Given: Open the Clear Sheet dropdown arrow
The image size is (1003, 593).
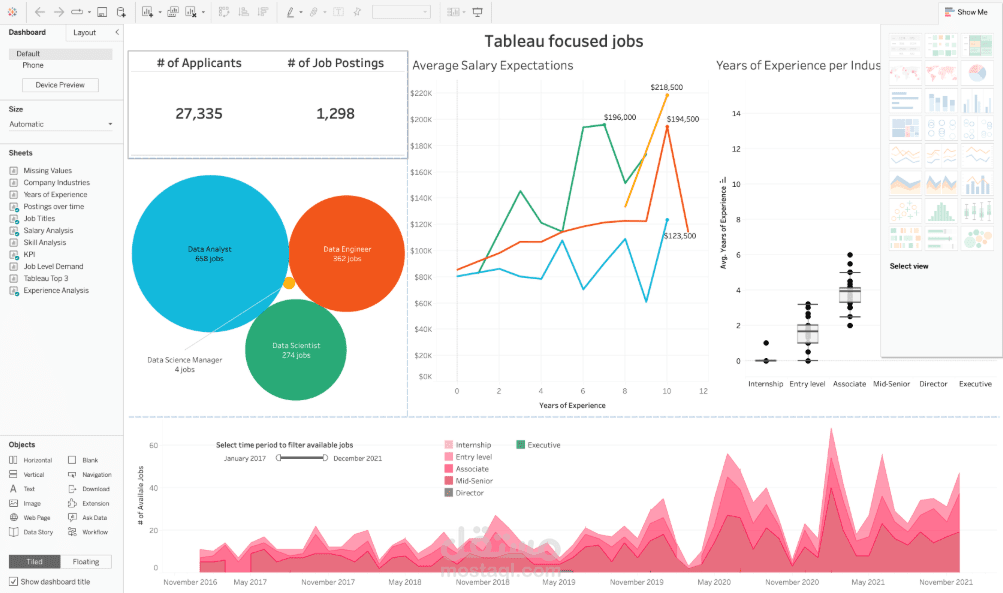Looking at the screenshot, I should click(203, 12).
